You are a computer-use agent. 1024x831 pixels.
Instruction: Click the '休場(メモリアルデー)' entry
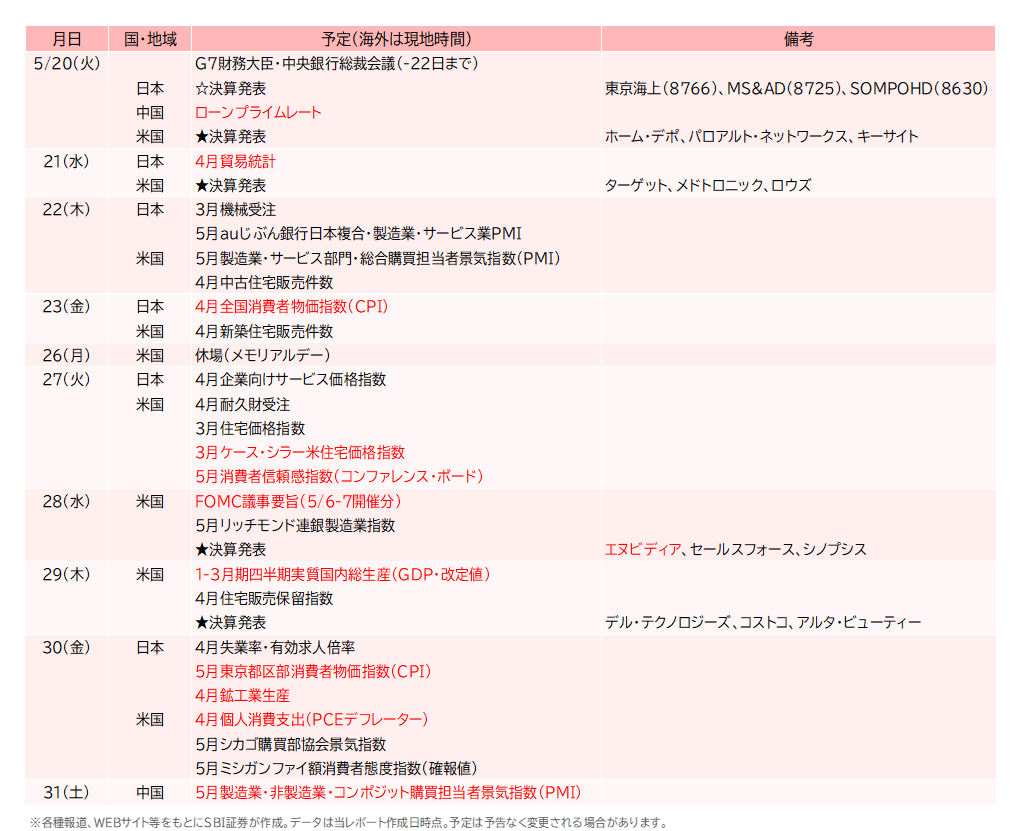263,355
